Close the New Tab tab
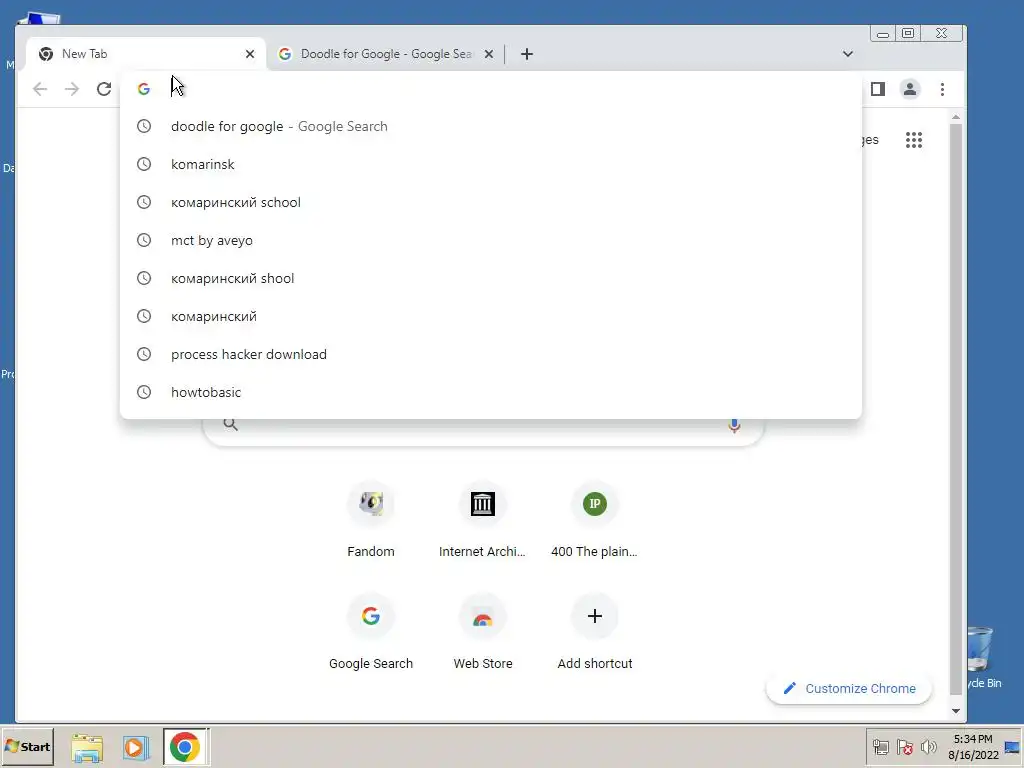This screenshot has width=1024, height=768. [x=249, y=54]
